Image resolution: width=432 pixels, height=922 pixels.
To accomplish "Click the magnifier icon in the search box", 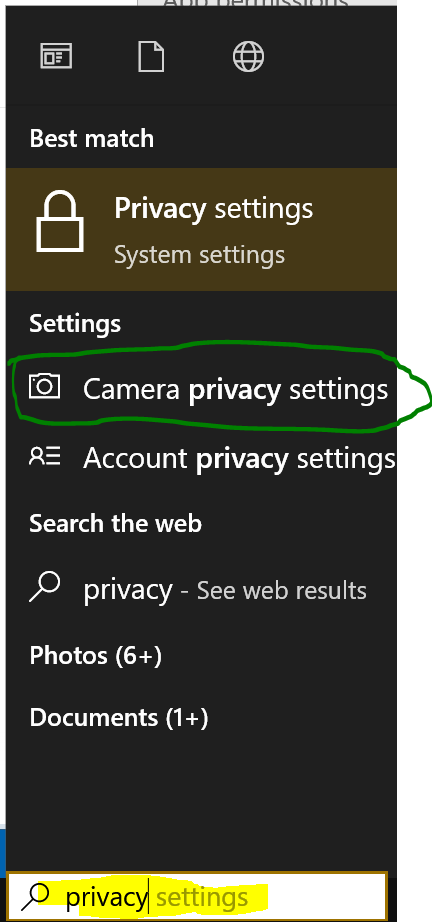I will (x=36, y=897).
